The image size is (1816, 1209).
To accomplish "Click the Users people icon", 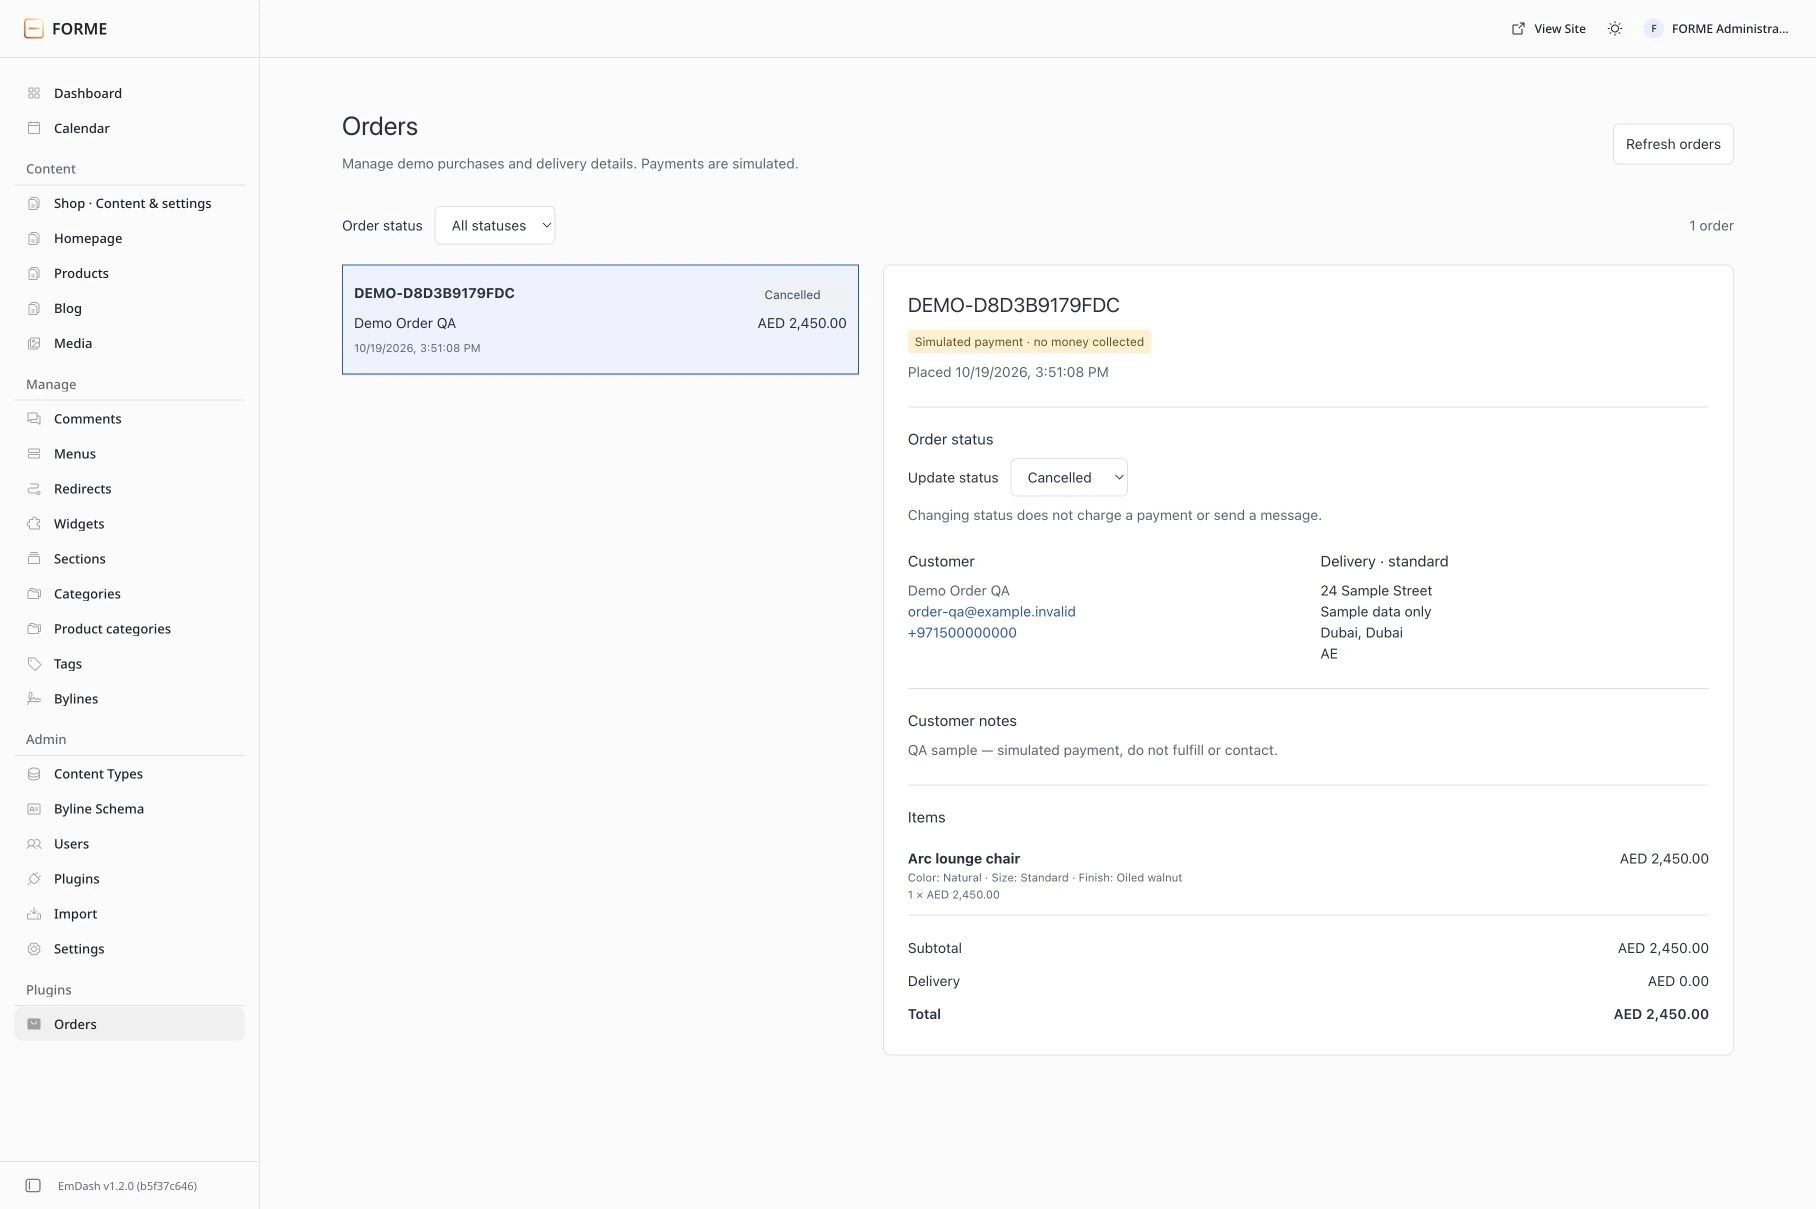I will coord(34,844).
